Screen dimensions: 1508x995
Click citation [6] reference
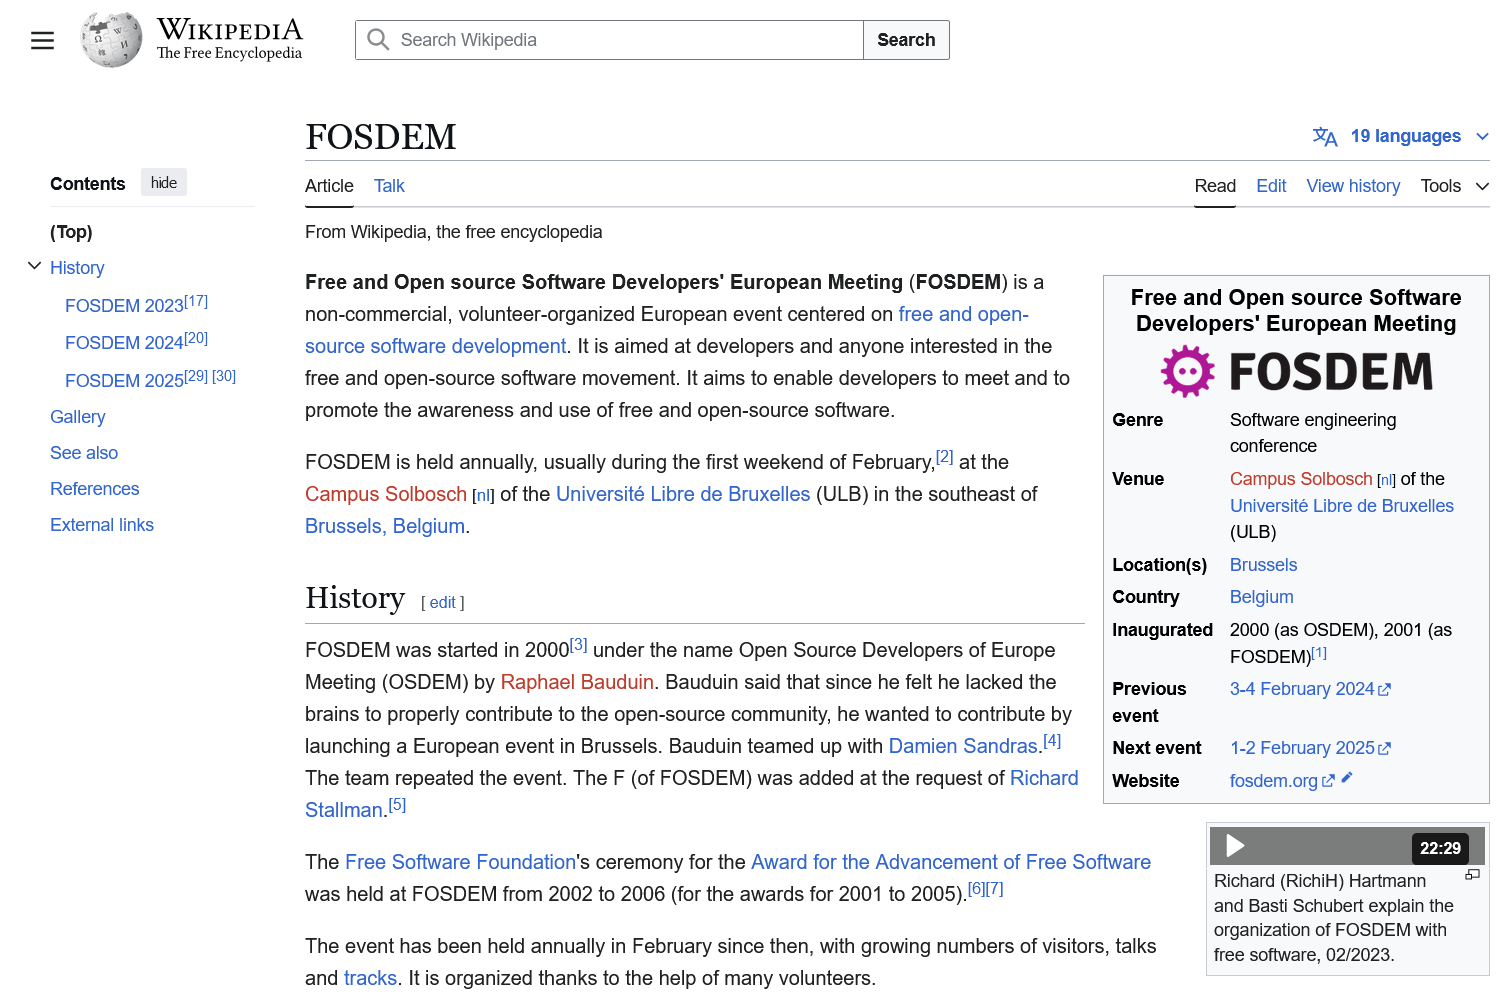(x=977, y=889)
